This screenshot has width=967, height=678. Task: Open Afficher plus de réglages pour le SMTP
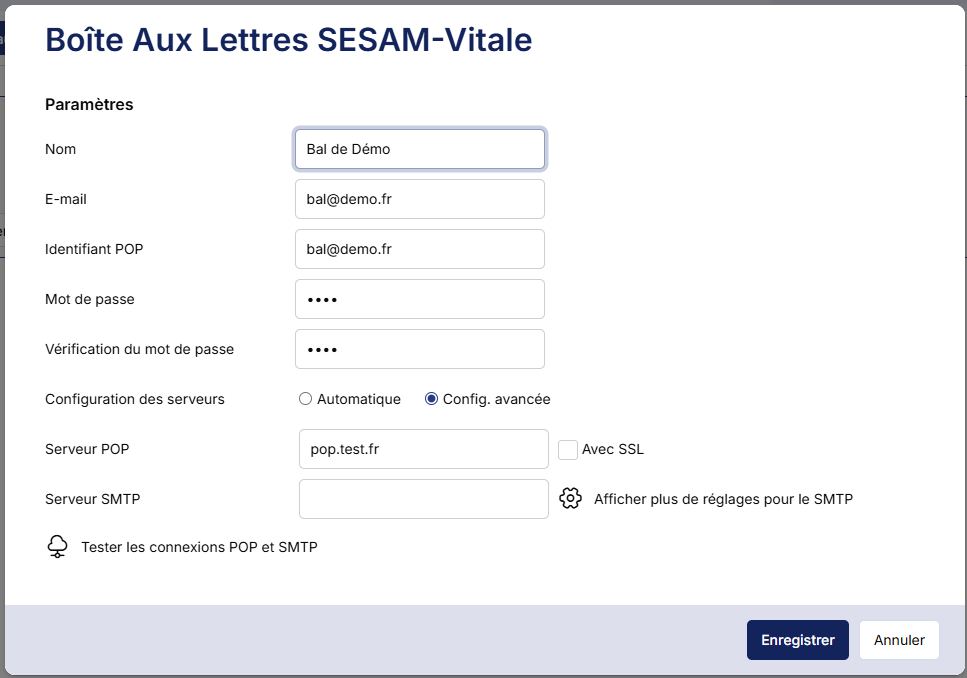pos(723,499)
